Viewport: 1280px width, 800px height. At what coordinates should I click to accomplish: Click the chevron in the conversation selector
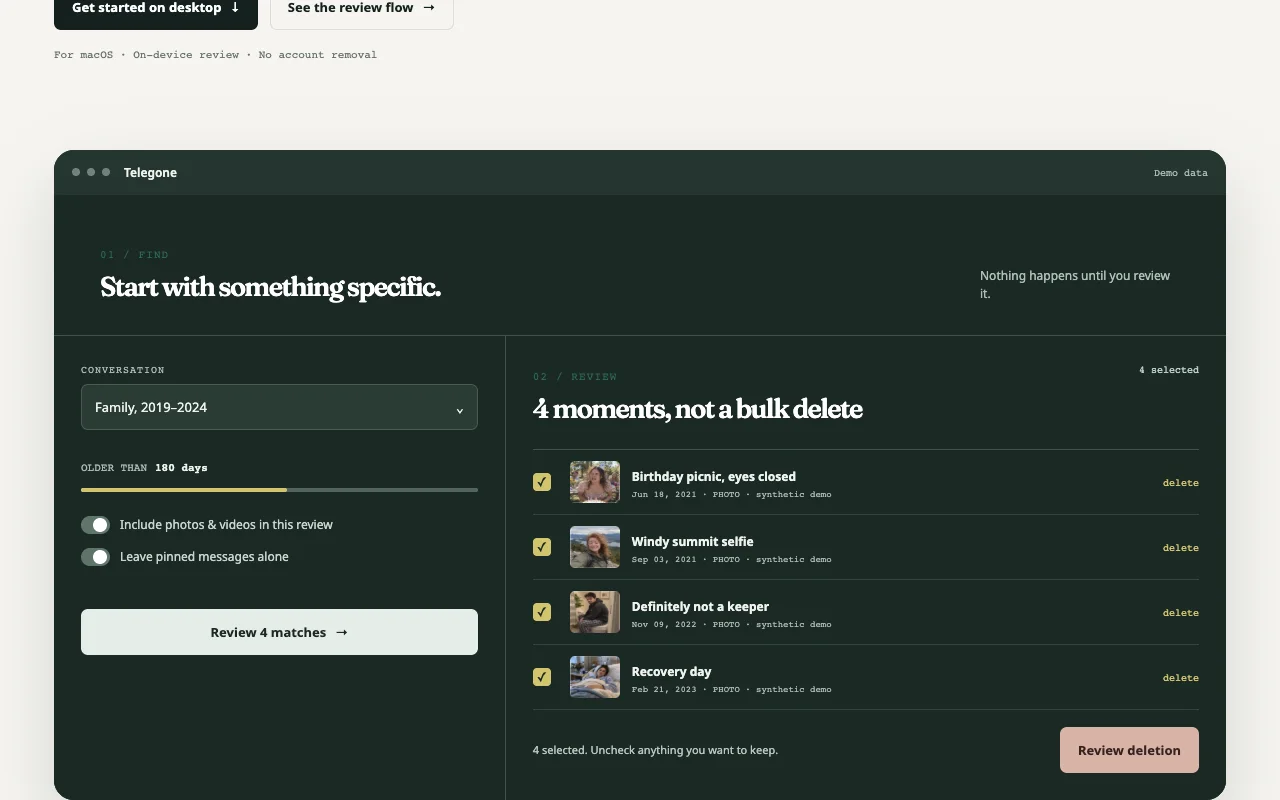(x=460, y=410)
